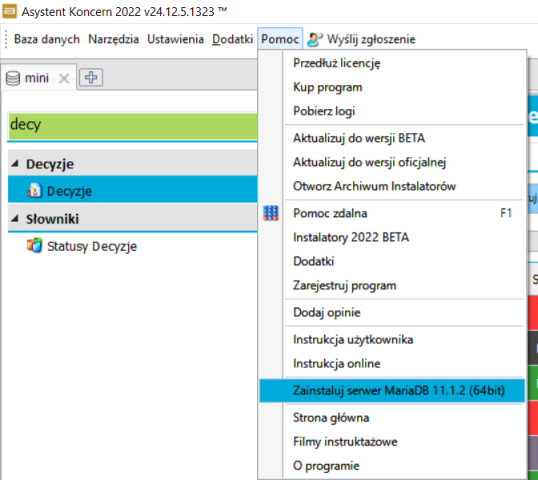Open the Narzędzia menu
Image resolution: width=538 pixels, height=480 pixels.
(x=114, y=39)
